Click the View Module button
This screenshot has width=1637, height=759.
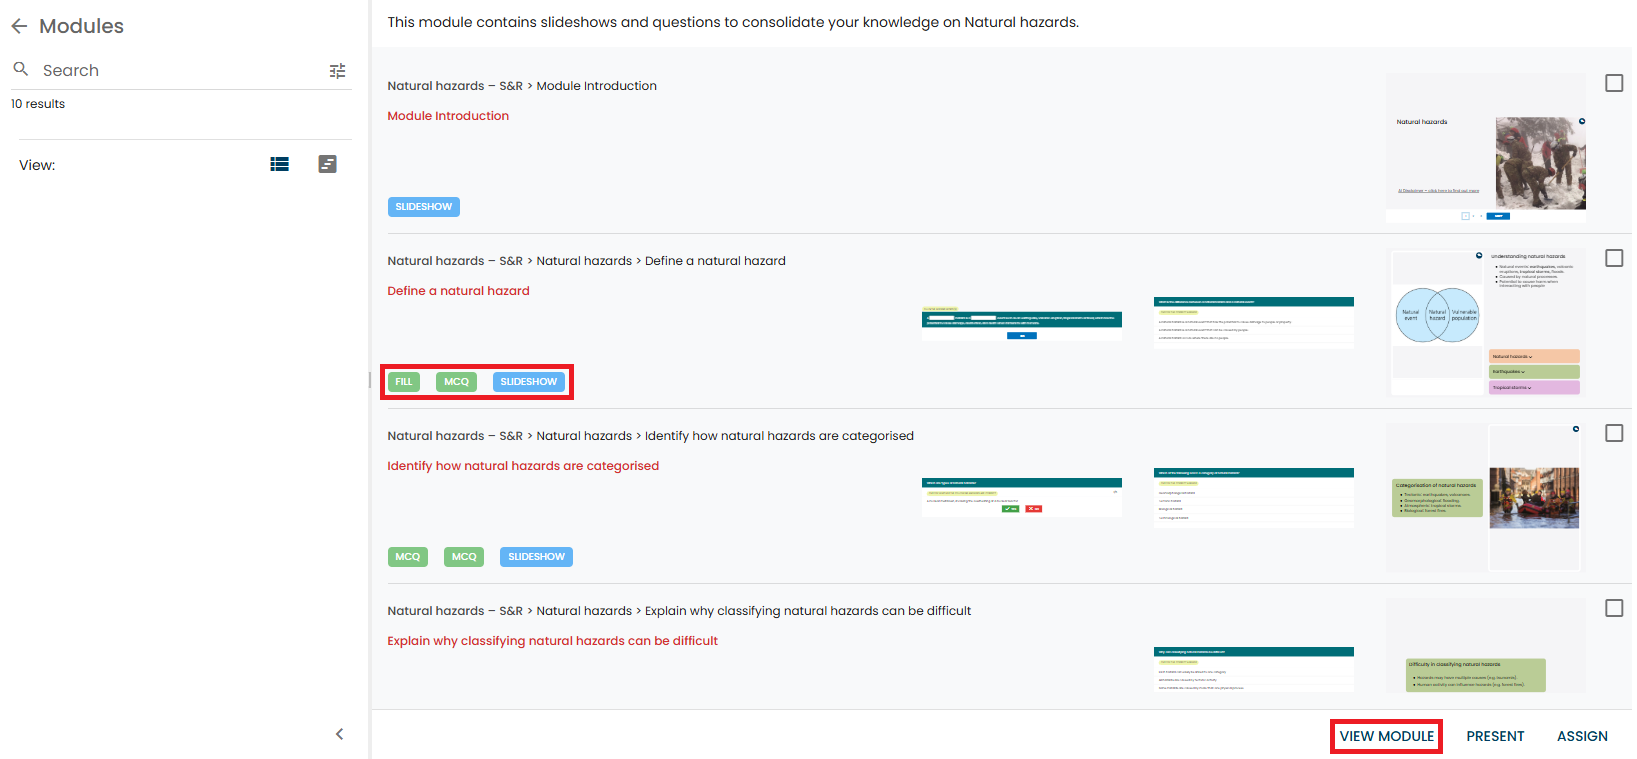pyautogui.click(x=1386, y=736)
